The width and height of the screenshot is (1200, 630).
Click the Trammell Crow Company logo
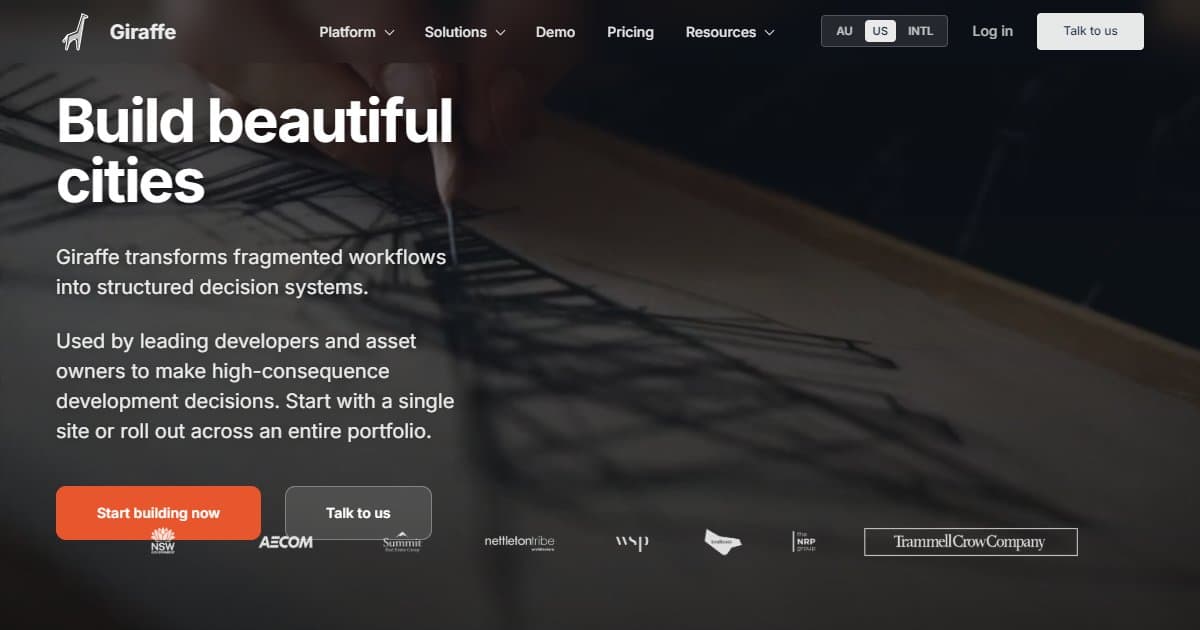coord(970,542)
